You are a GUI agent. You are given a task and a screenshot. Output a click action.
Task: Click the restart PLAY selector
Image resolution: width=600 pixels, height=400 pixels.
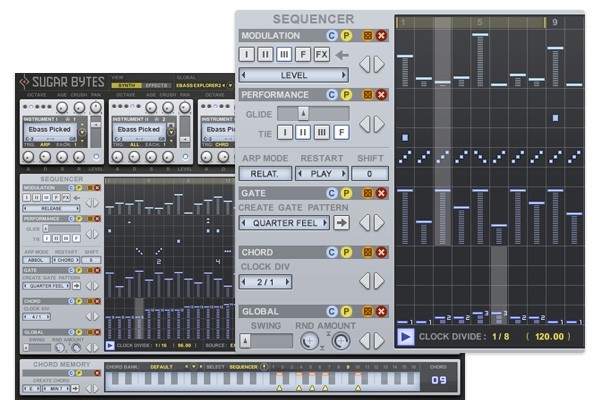click(321, 174)
